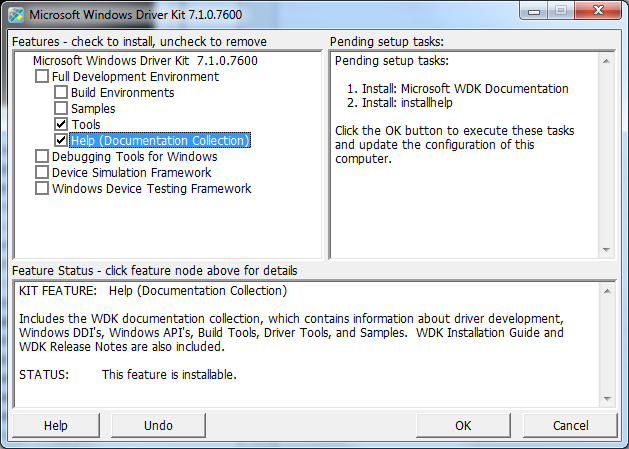Cancel the setup dialog

[570, 426]
